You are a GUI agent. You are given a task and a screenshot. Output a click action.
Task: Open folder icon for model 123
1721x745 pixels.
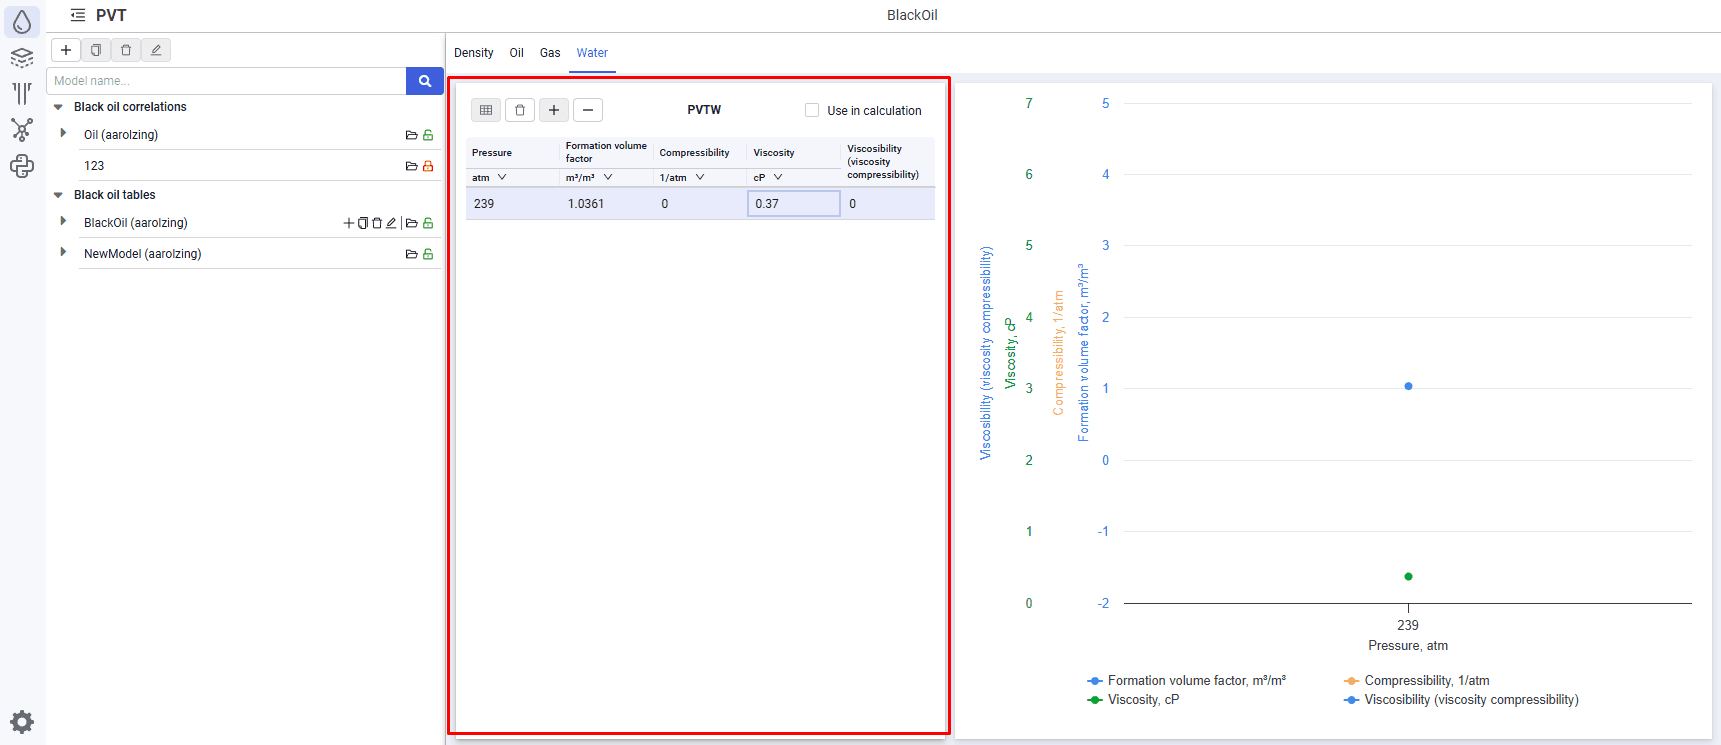click(411, 166)
